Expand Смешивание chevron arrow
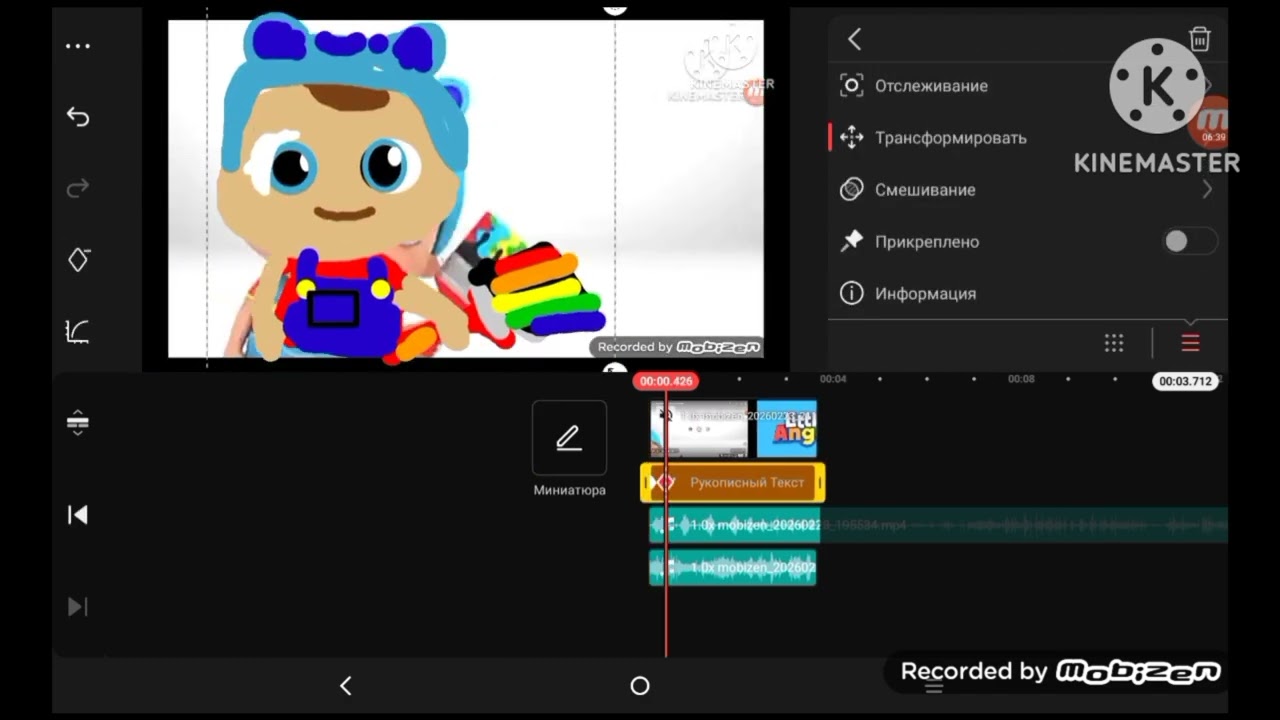The image size is (1280, 720). coord(1207,190)
